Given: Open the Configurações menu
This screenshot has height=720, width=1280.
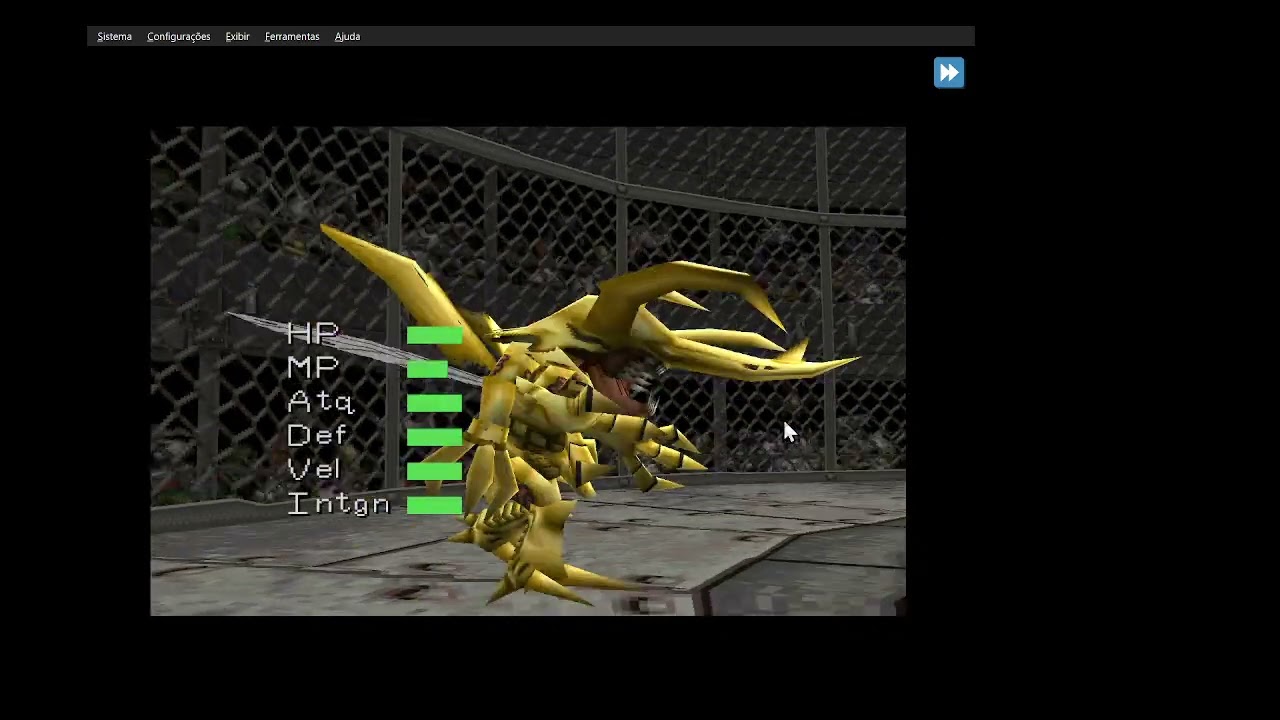Looking at the screenshot, I should click(x=178, y=36).
